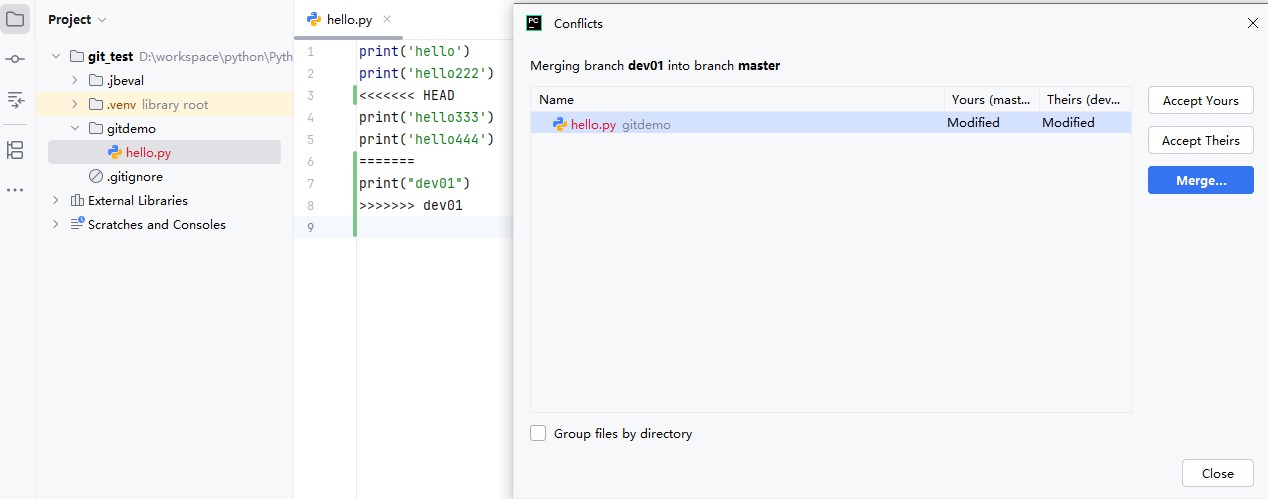Select the hello.py row in conflicts table

click(x=830, y=123)
